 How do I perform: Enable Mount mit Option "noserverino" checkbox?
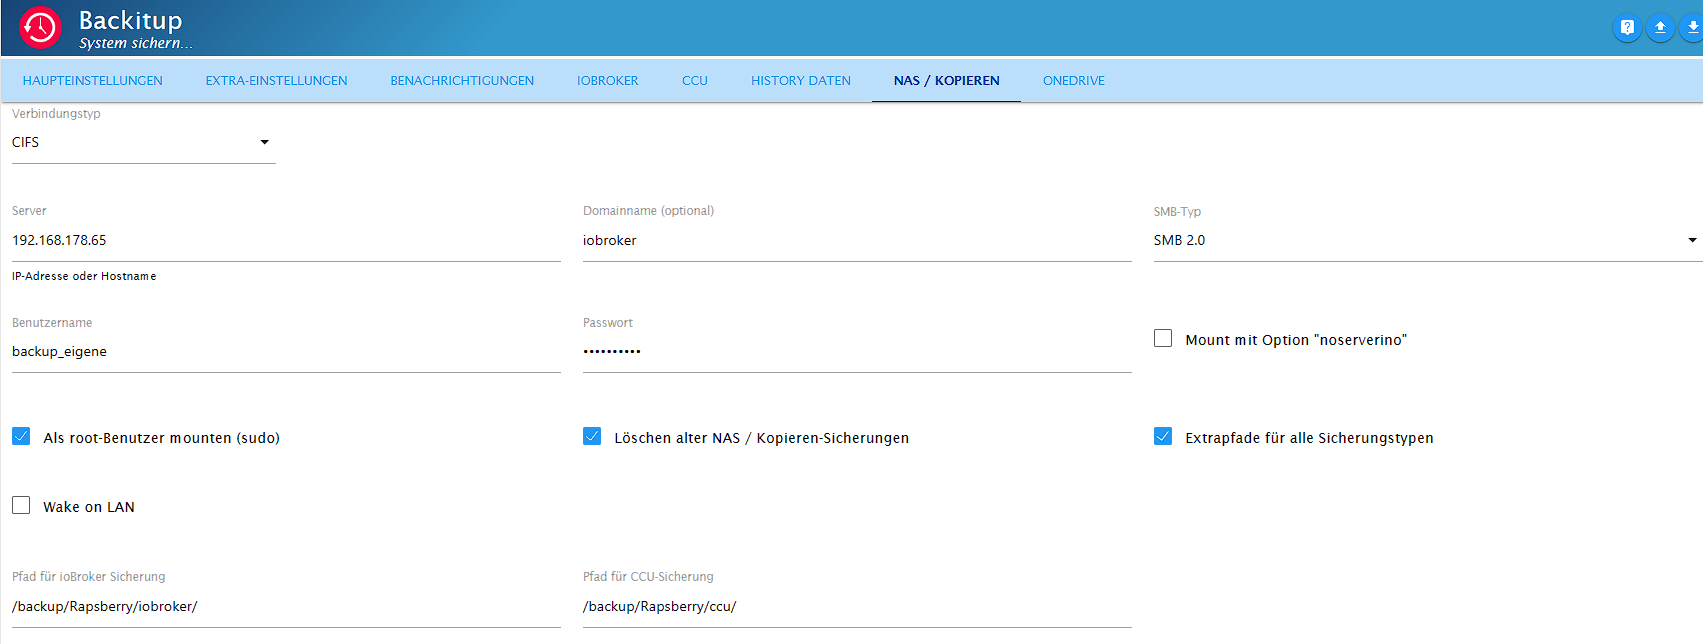(1163, 339)
